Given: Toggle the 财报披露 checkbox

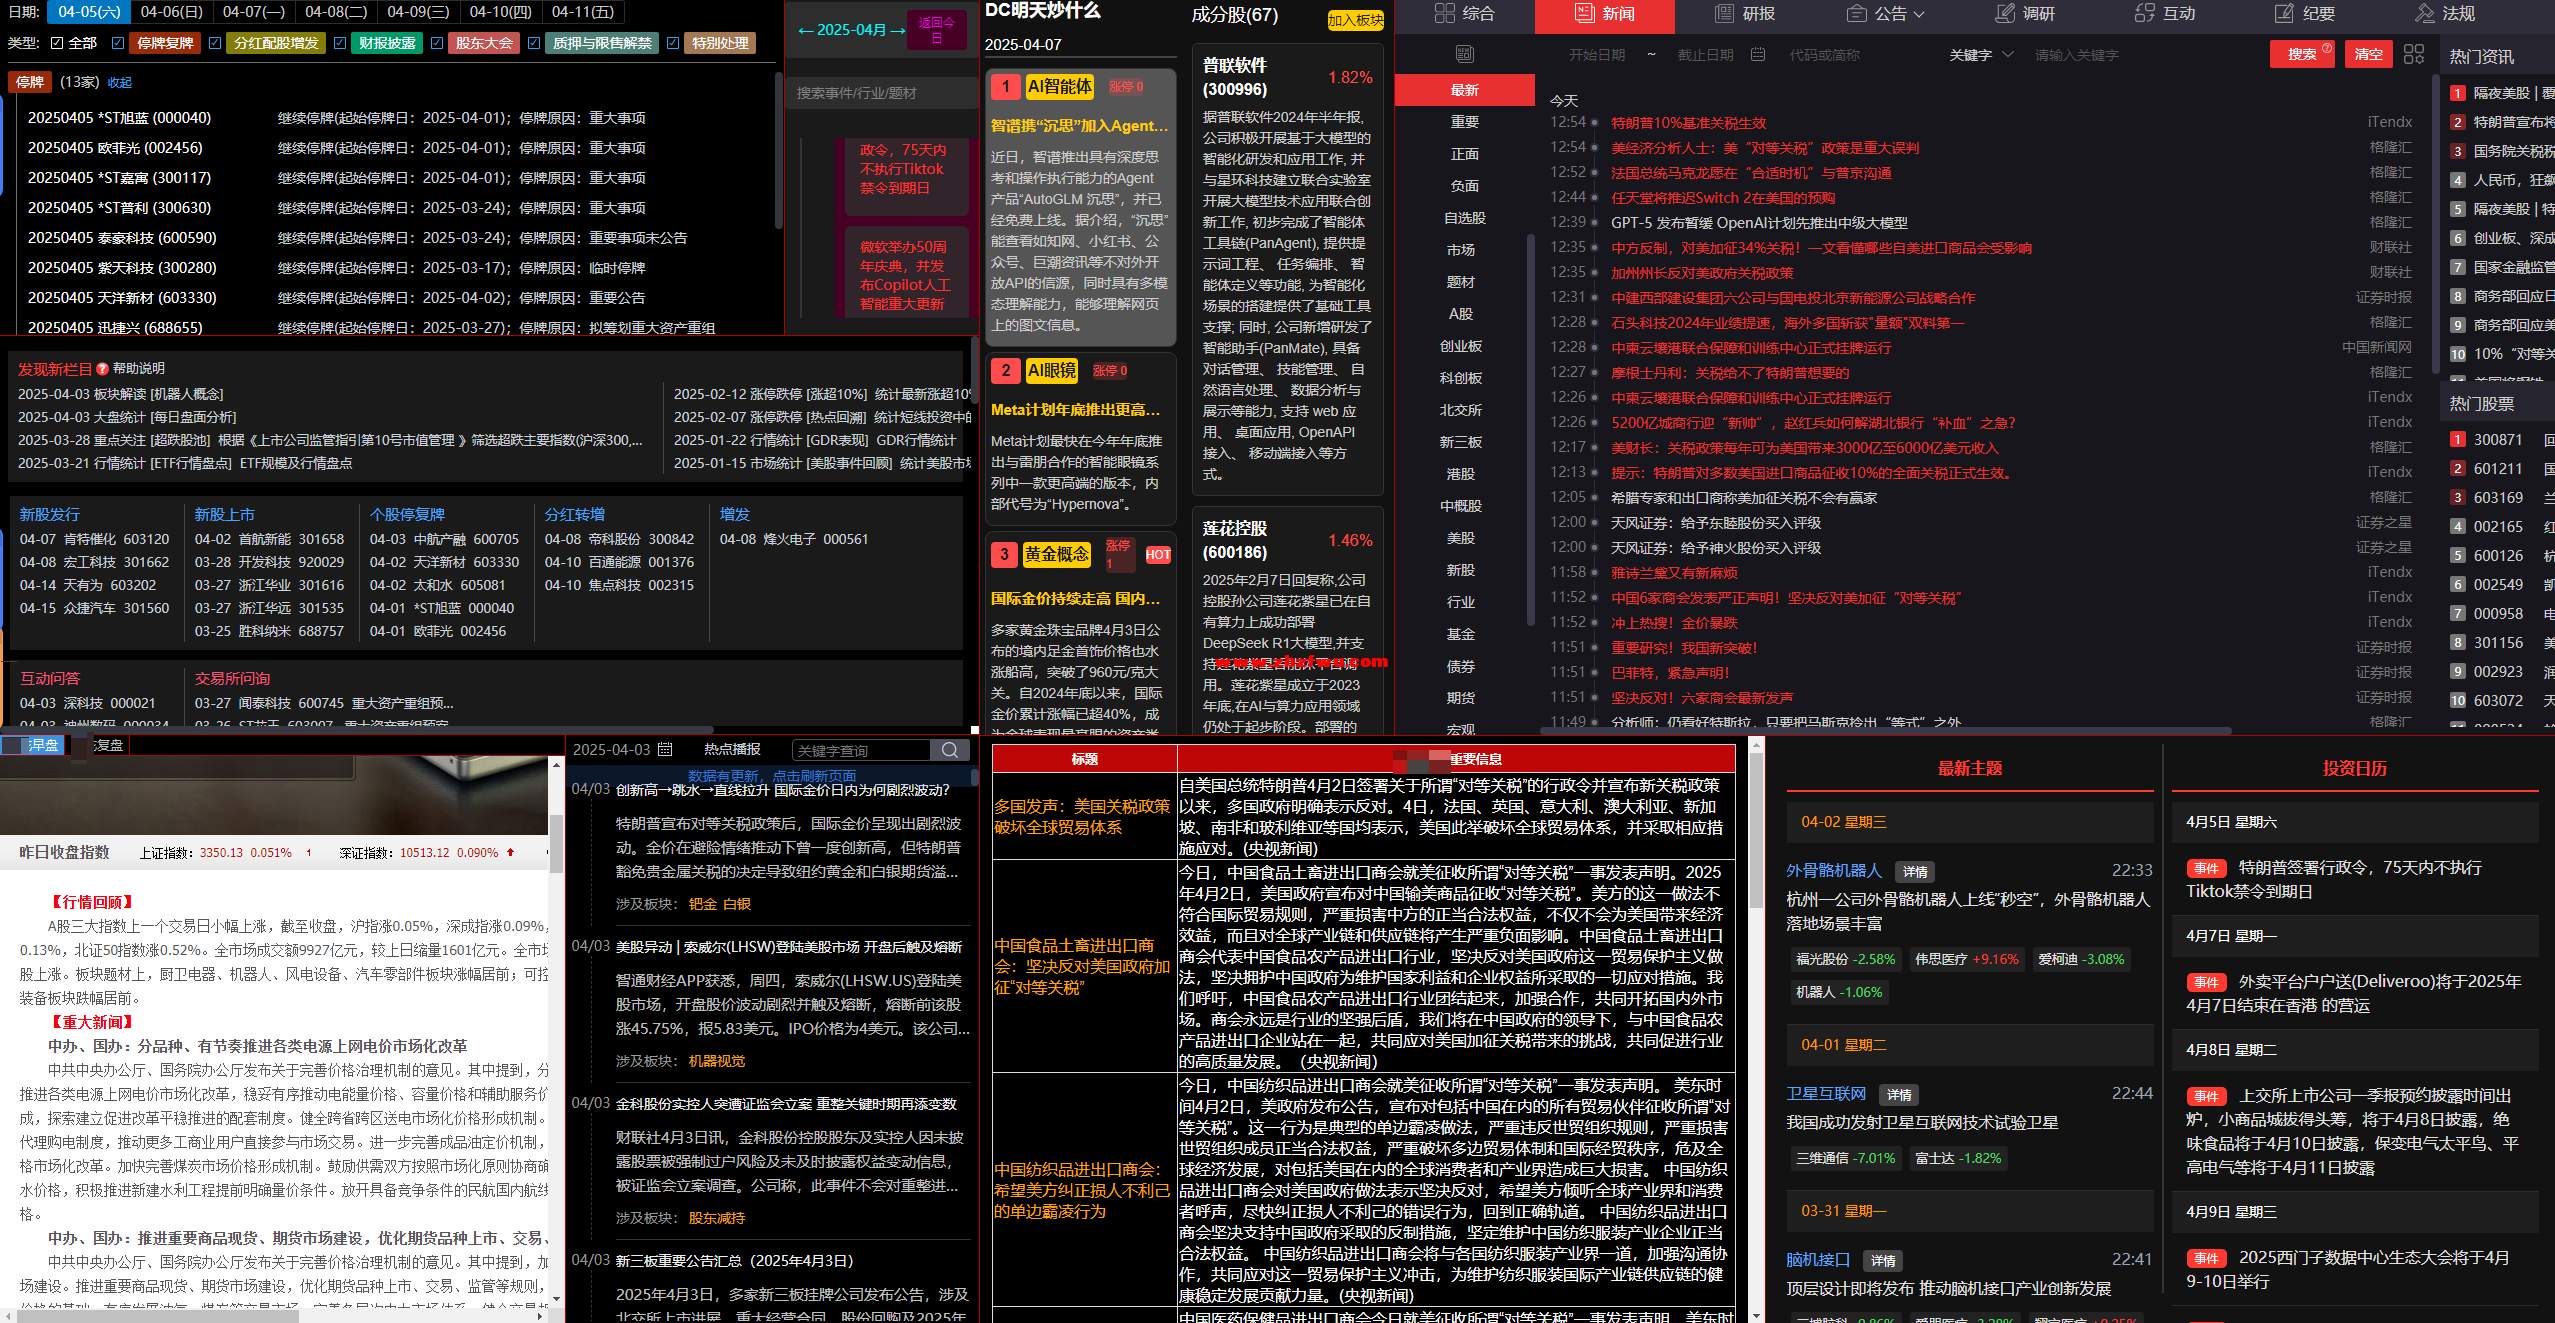Looking at the screenshot, I should pyautogui.click(x=339, y=43).
